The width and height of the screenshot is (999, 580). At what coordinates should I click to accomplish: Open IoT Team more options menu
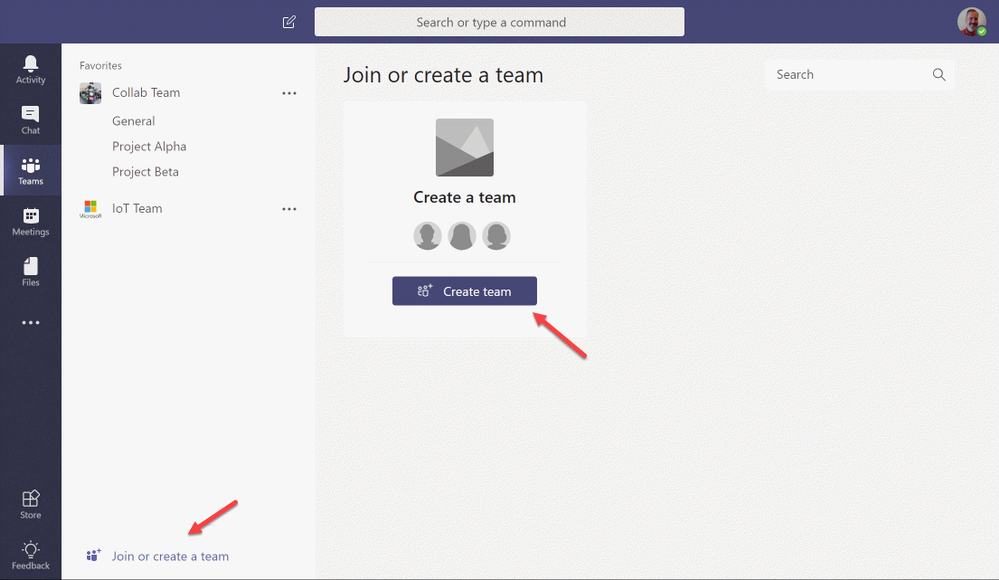(x=289, y=209)
